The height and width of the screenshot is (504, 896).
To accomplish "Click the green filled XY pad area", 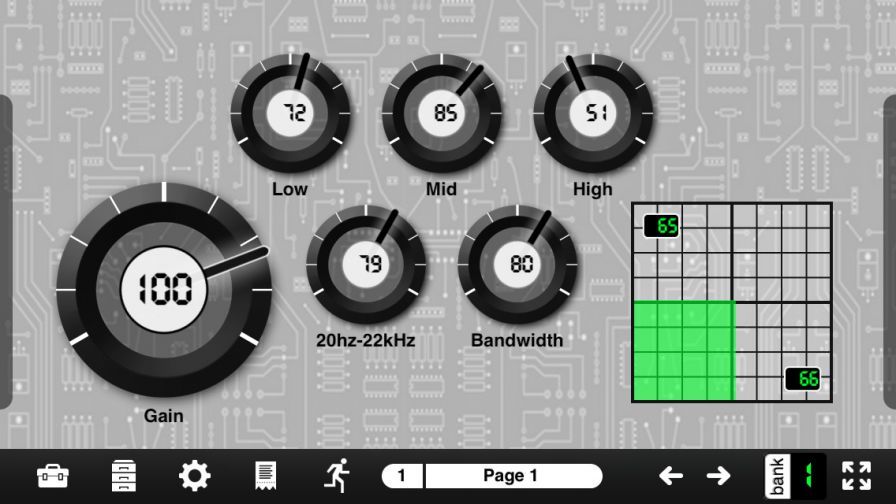I will pyautogui.click(x=684, y=350).
